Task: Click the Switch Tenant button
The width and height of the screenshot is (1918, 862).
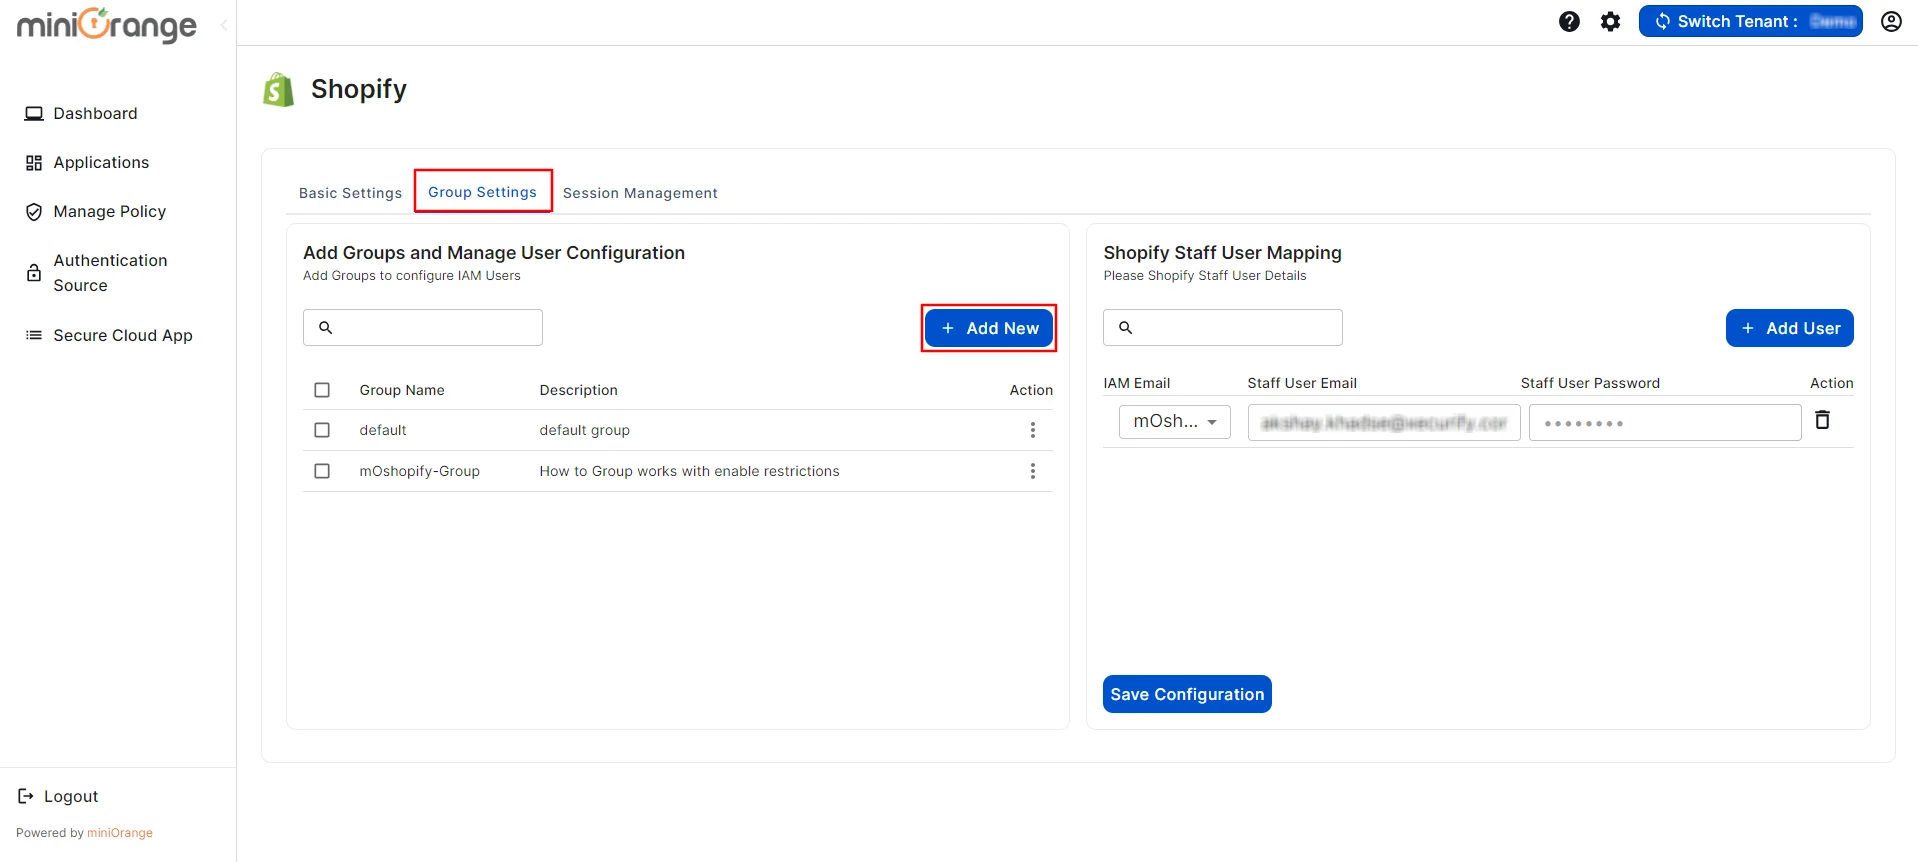Action: (1750, 21)
